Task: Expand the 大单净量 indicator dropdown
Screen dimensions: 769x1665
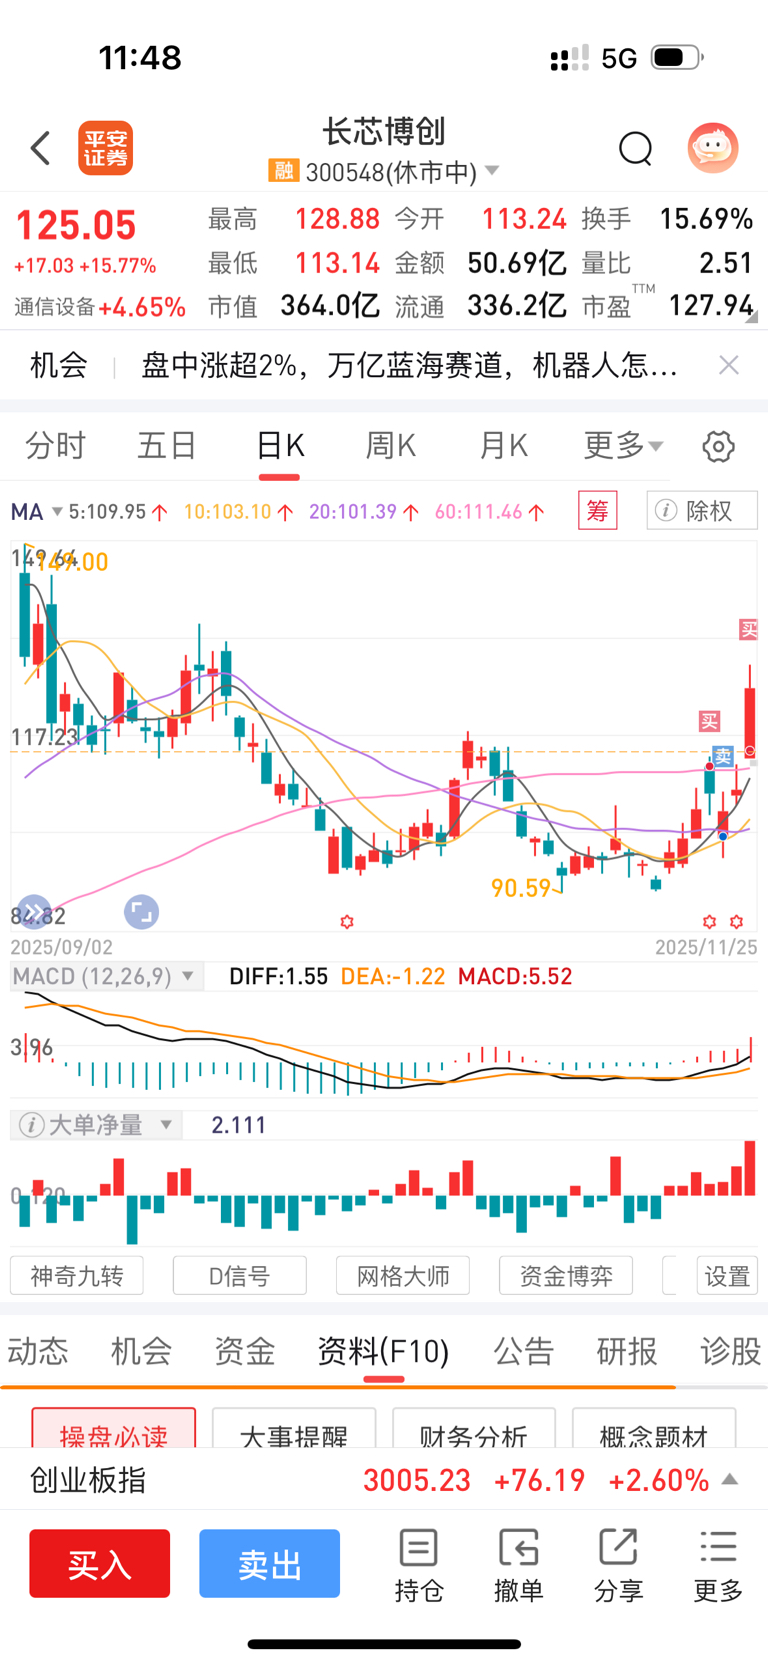Action: (166, 1125)
